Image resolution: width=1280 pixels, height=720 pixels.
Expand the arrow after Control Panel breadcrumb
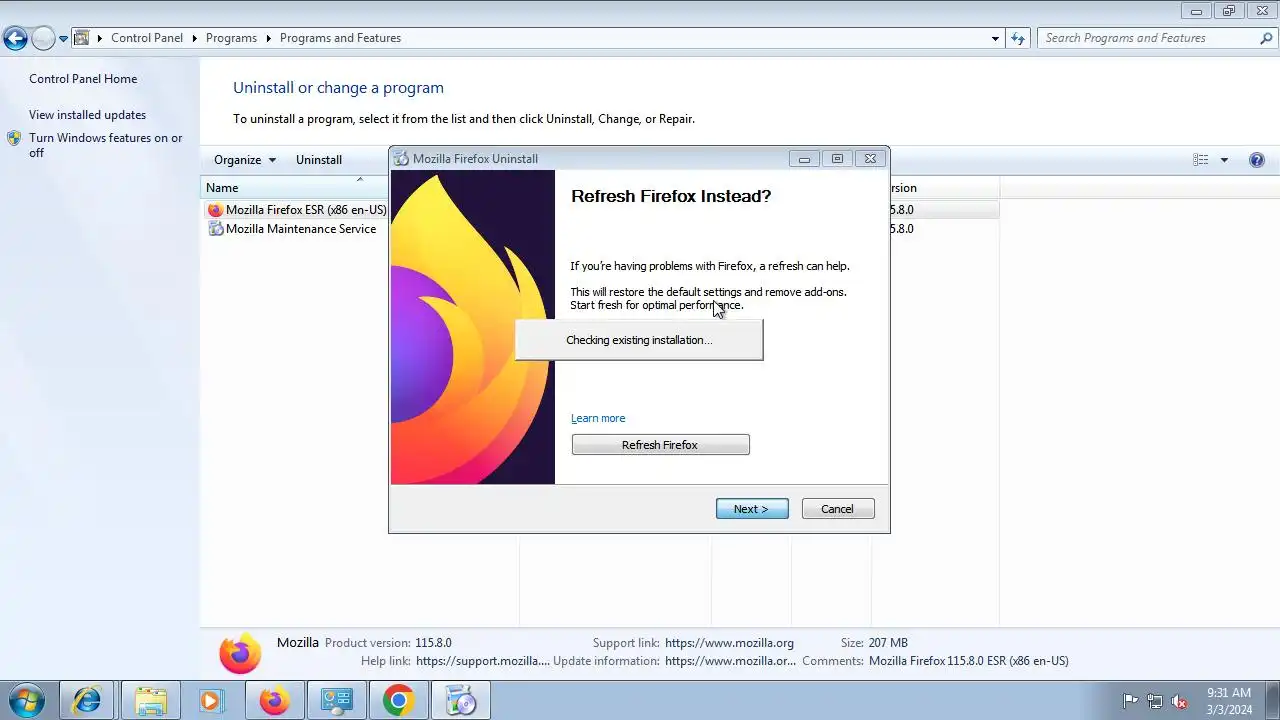coord(194,38)
